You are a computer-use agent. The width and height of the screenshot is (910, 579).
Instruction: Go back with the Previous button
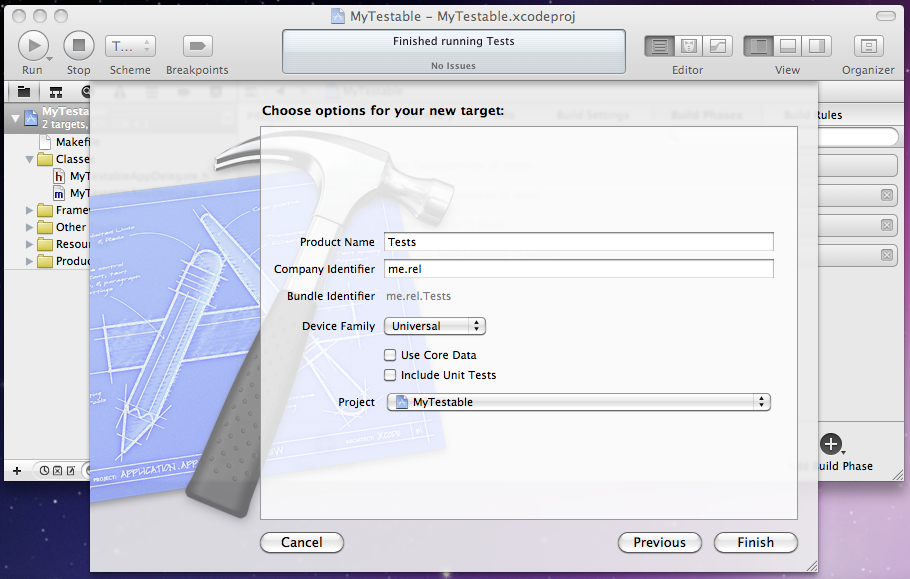[x=660, y=542]
